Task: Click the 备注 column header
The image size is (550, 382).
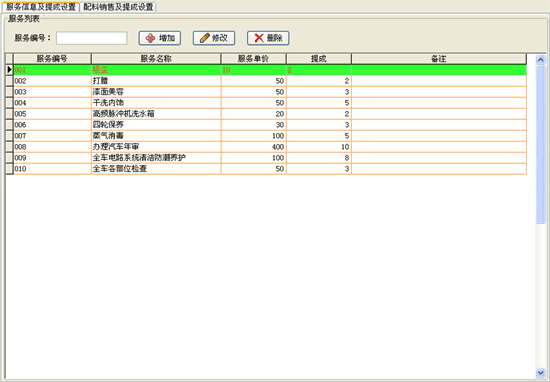Action: pyautogui.click(x=439, y=59)
